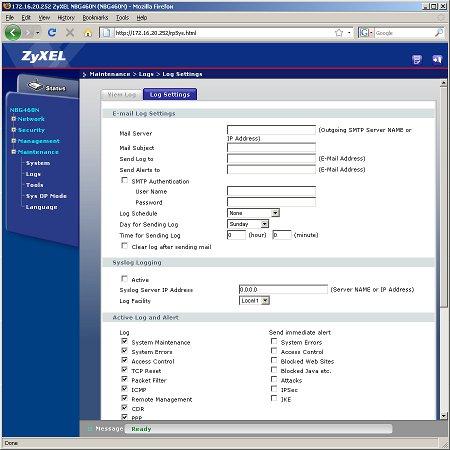Reload the page with the refresh icon
The width and height of the screenshot is (450, 450).
point(52,33)
